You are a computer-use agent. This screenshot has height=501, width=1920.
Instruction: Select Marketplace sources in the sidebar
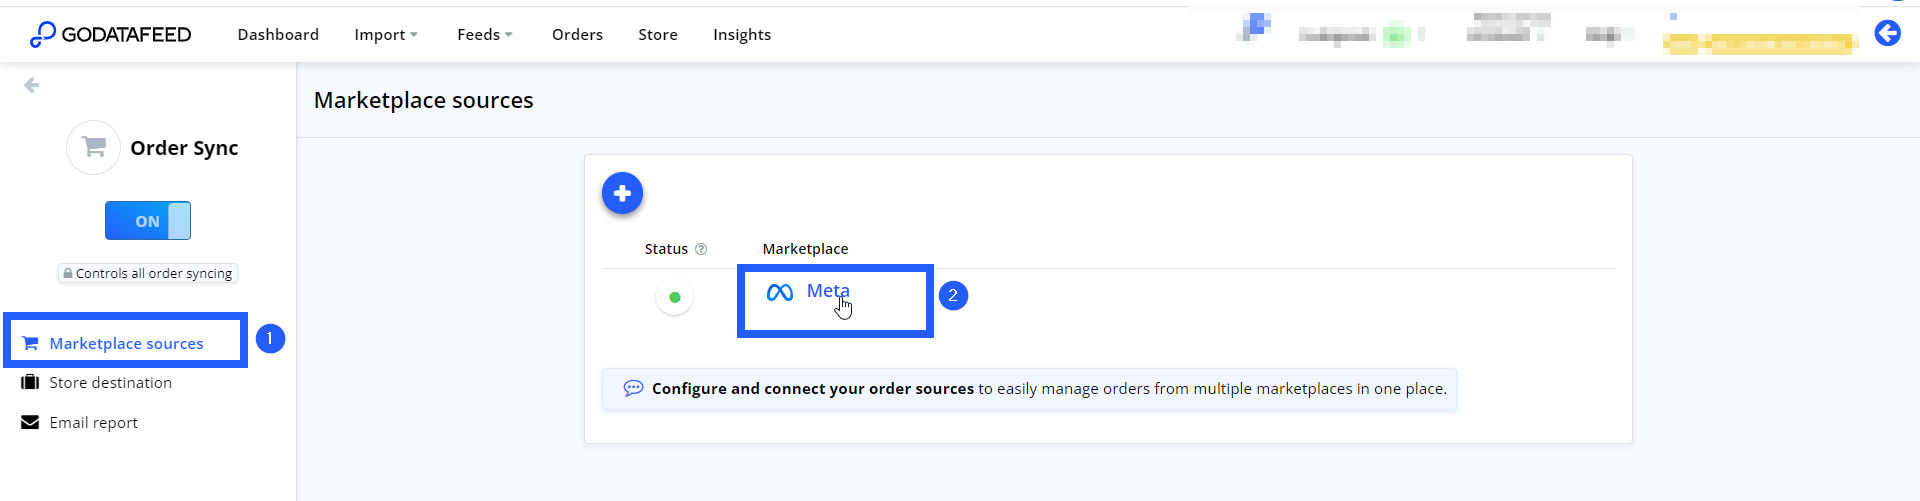(126, 343)
